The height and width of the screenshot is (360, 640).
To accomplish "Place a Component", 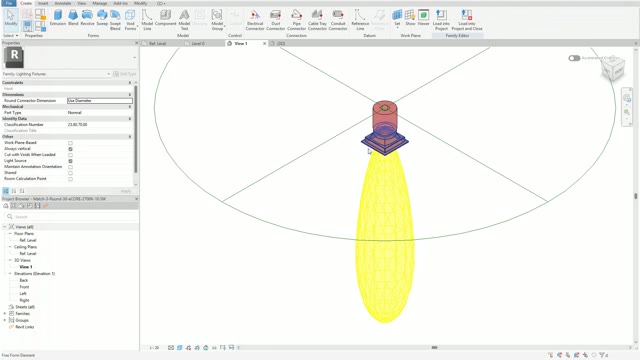I will [165, 18].
